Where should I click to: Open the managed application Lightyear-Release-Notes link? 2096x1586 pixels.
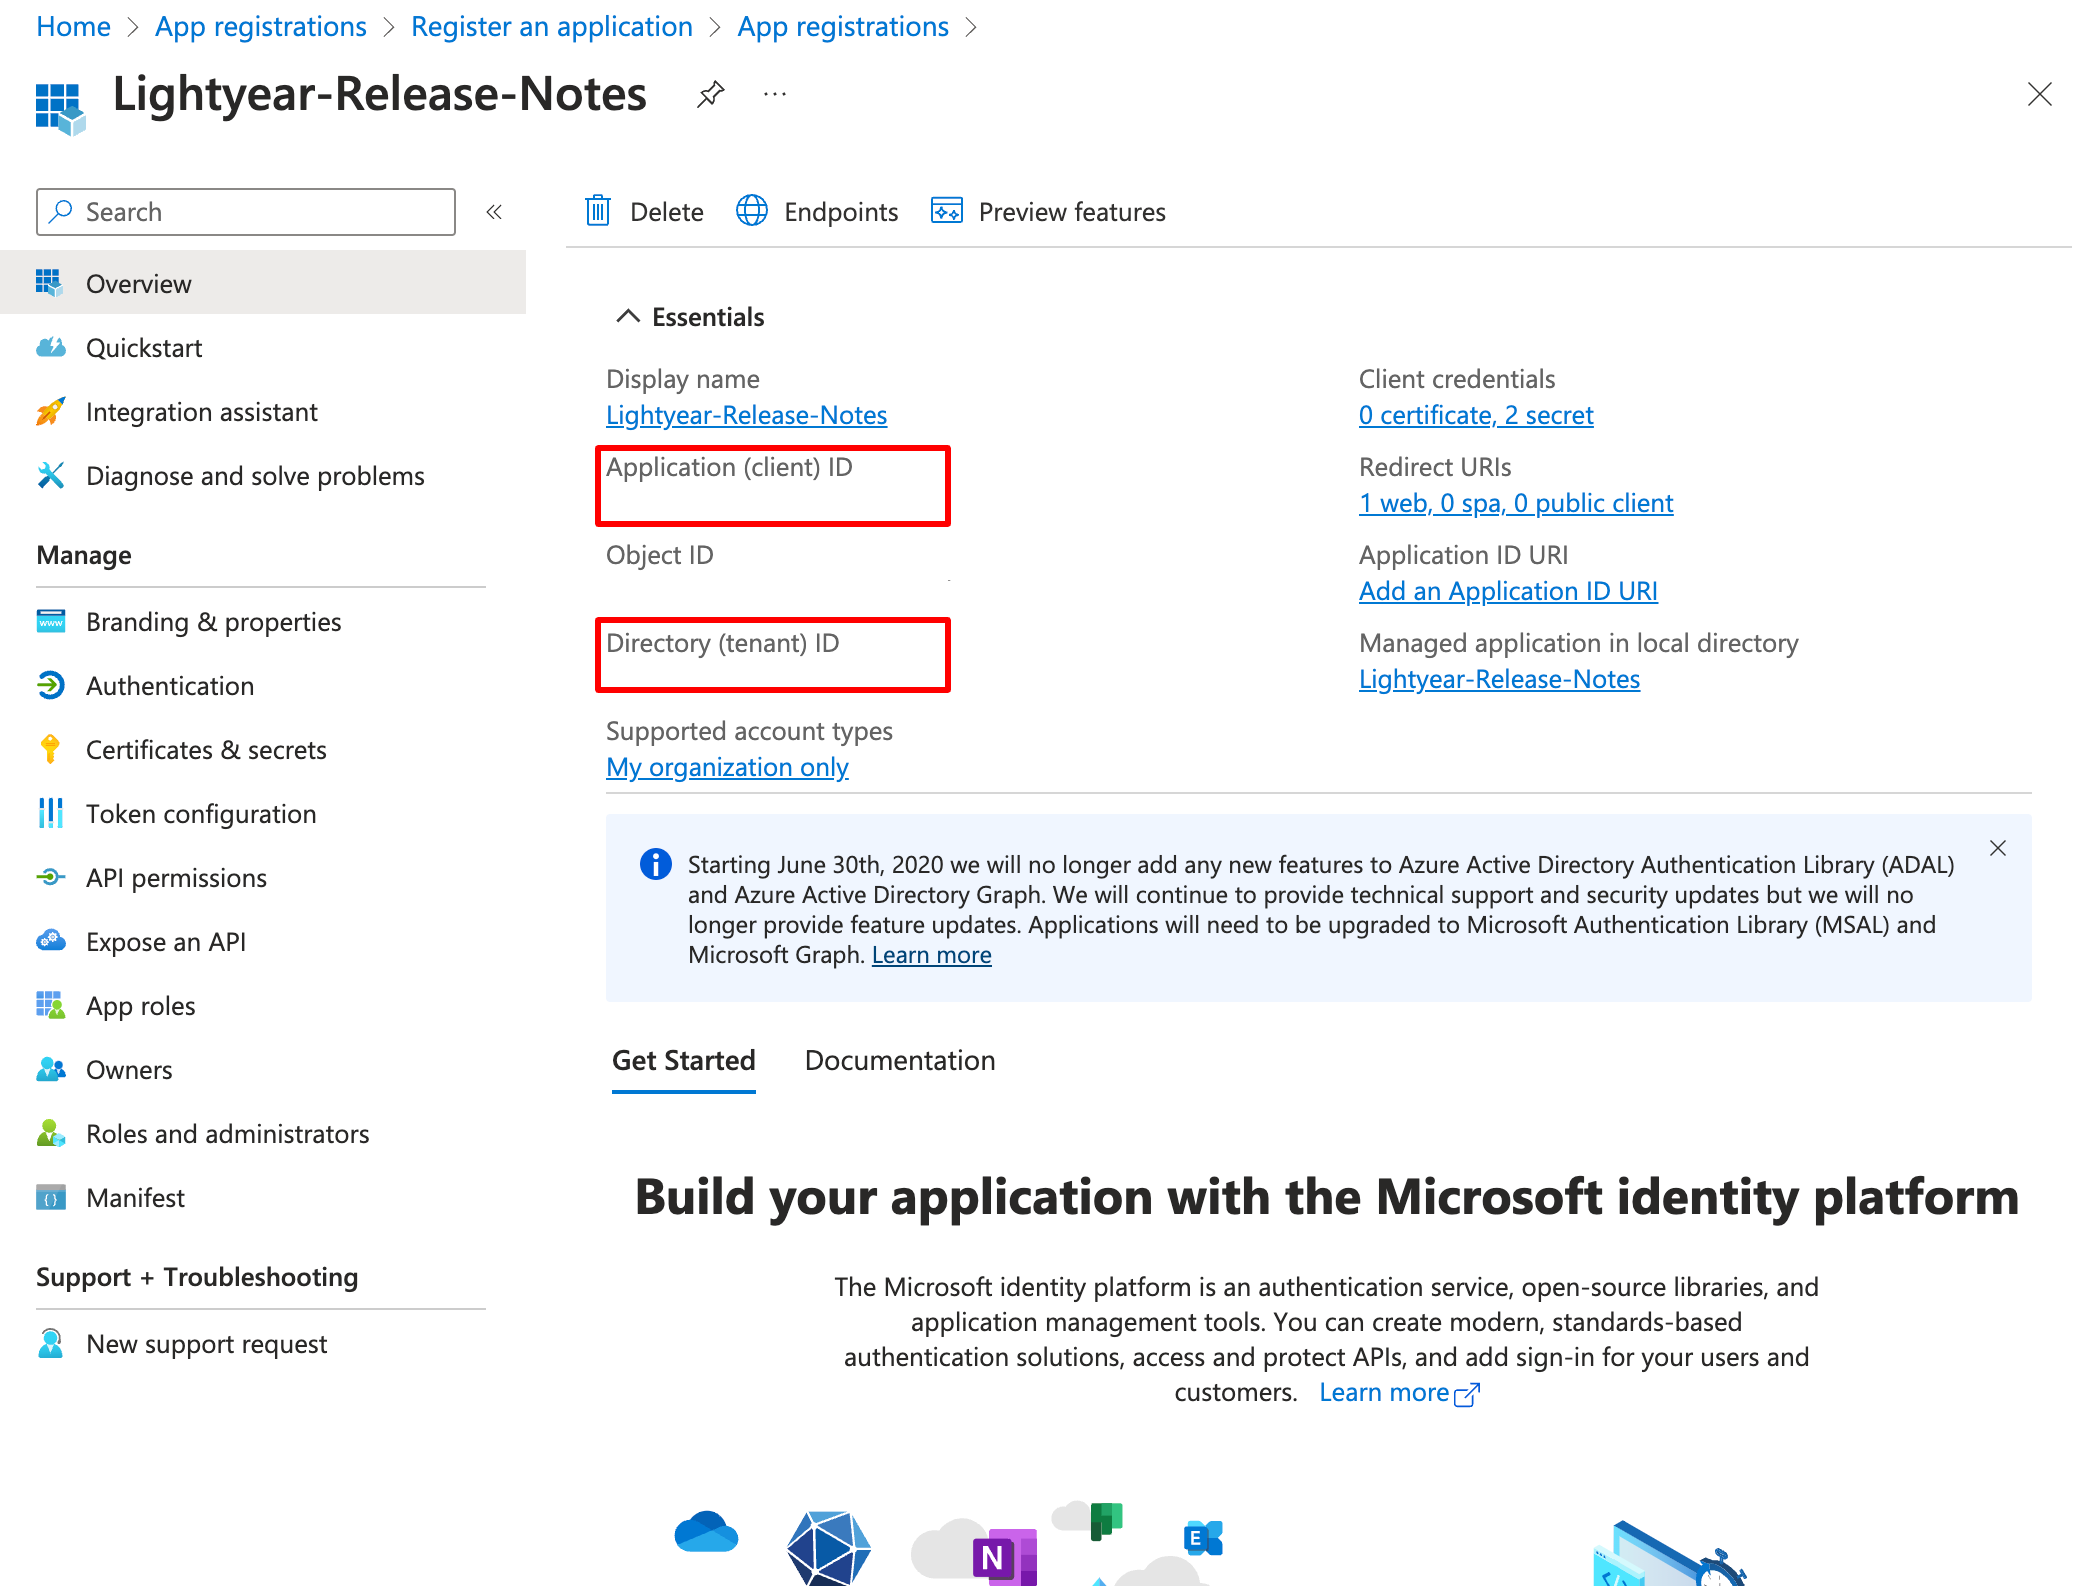click(1499, 678)
